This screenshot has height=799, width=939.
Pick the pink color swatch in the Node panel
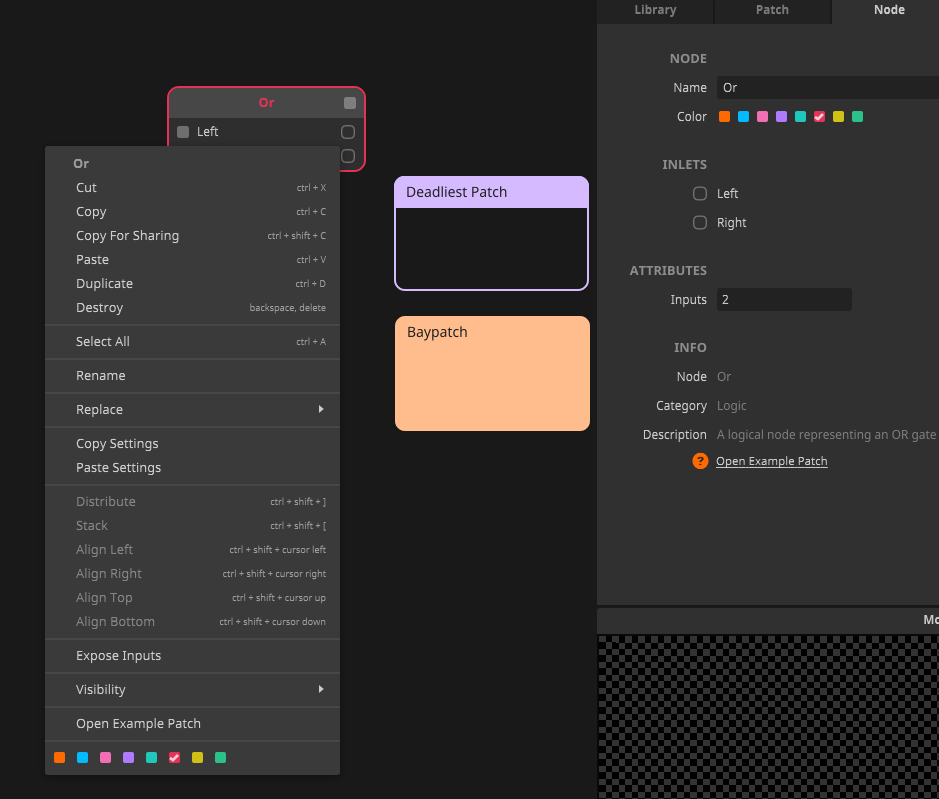(762, 117)
